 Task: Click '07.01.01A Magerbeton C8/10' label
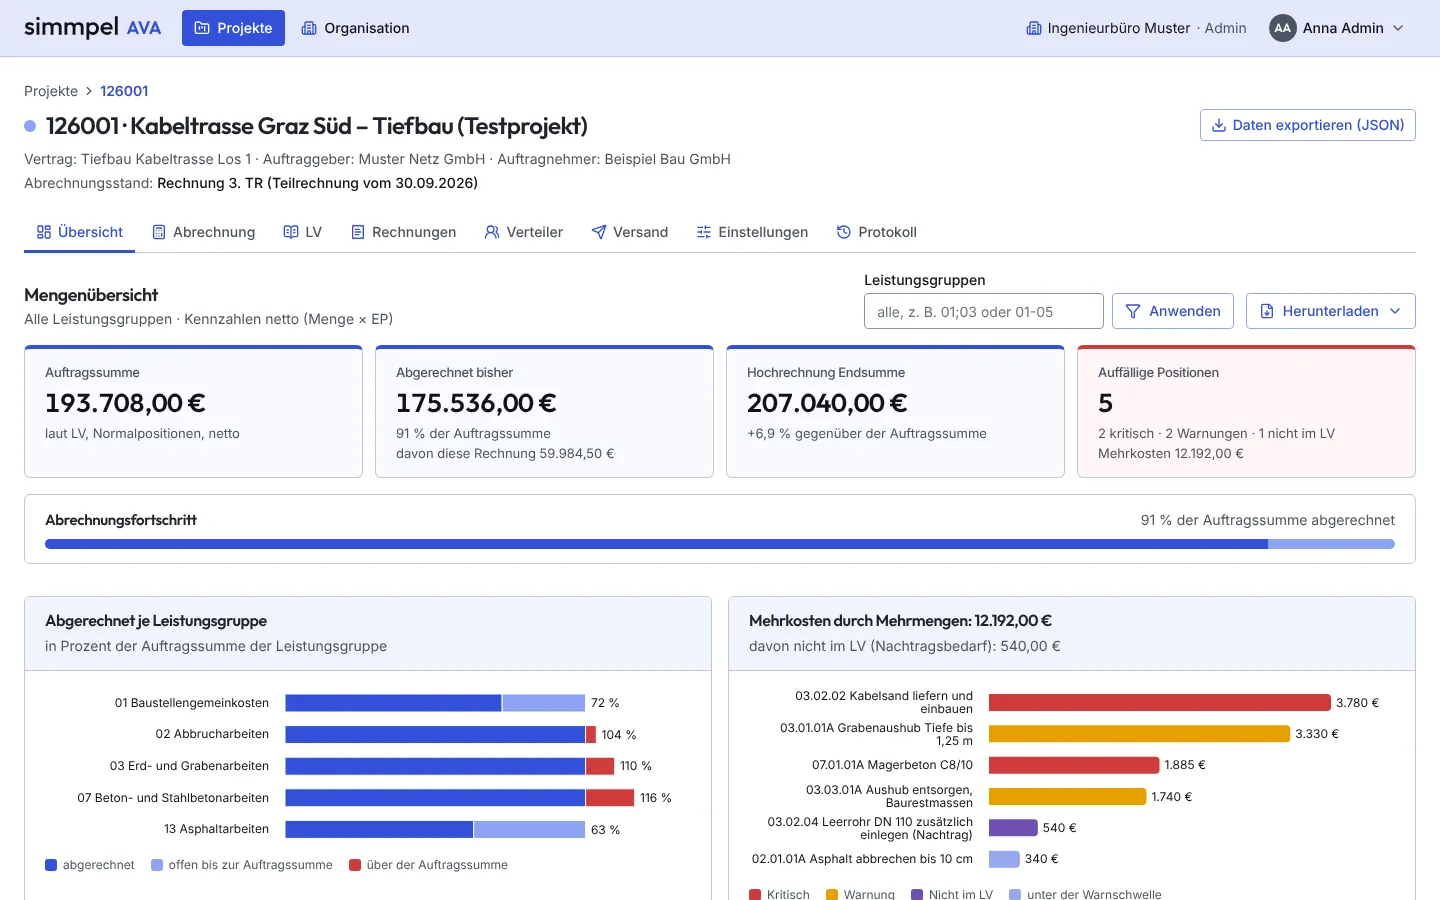click(892, 765)
